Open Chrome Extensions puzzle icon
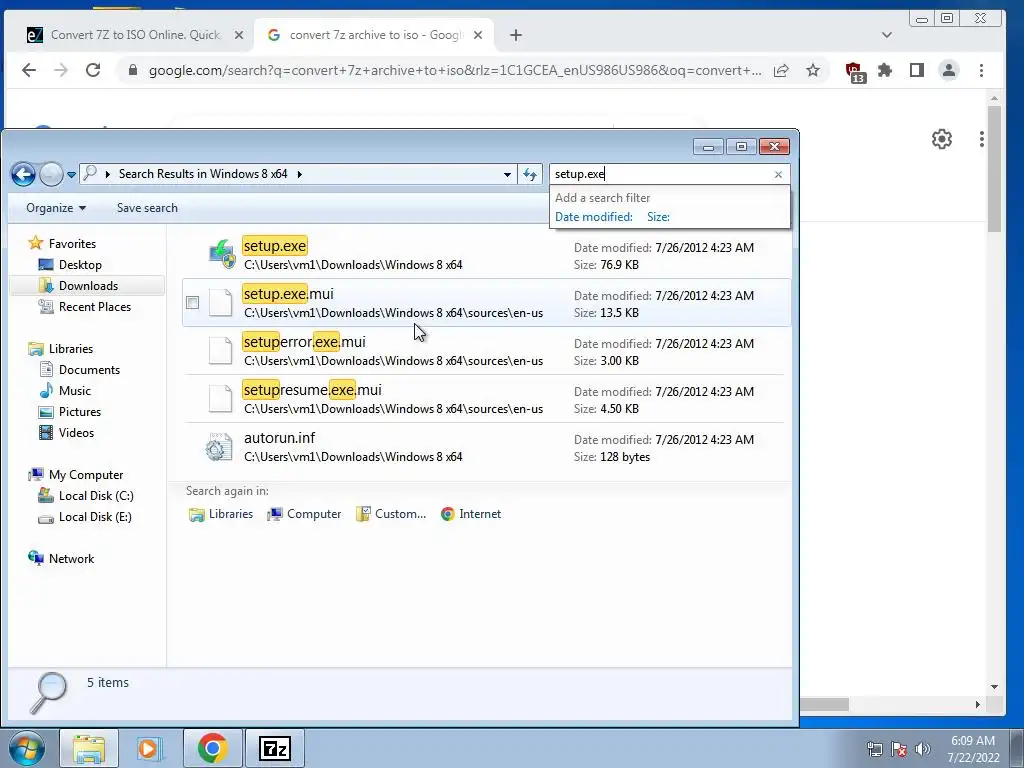Image resolution: width=1024 pixels, height=768 pixels. pos(885,70)
